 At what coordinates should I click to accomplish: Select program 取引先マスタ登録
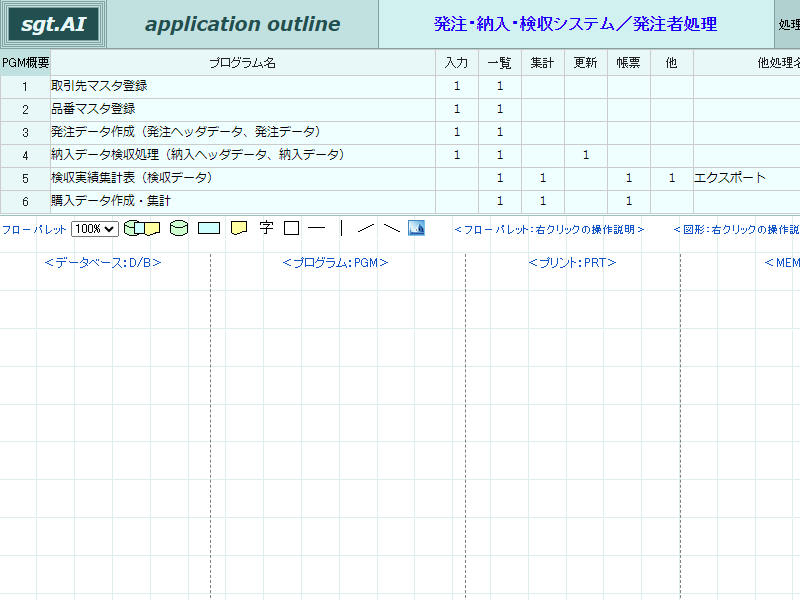(x=243, y=86)
